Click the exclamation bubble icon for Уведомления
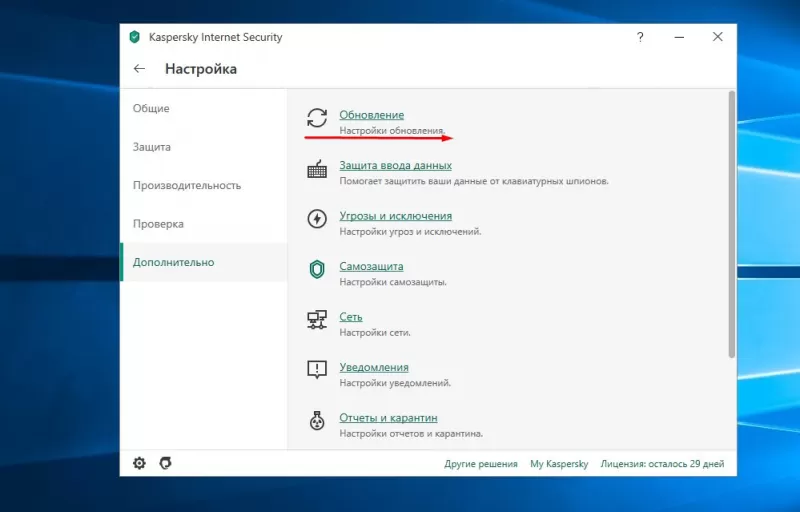 click(317, 370)
